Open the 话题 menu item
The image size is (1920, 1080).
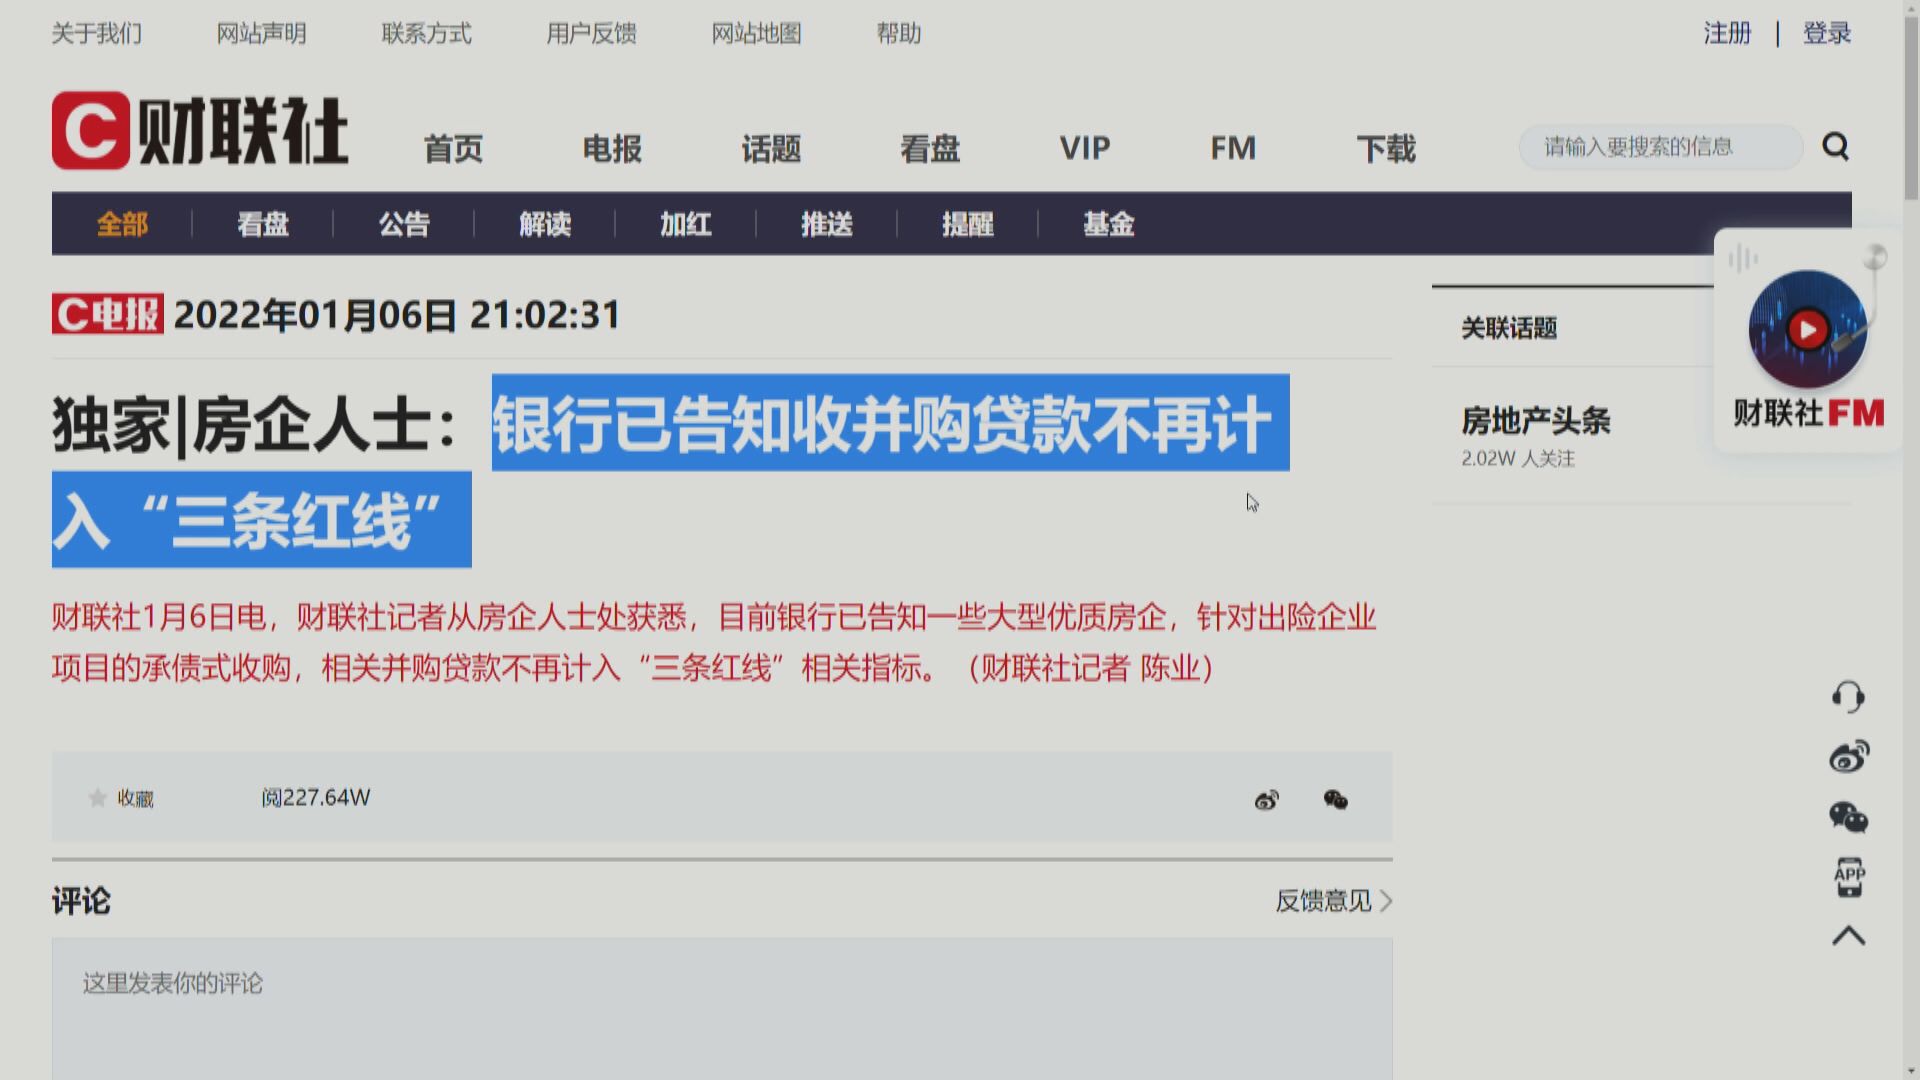click(x=771, y=148)
